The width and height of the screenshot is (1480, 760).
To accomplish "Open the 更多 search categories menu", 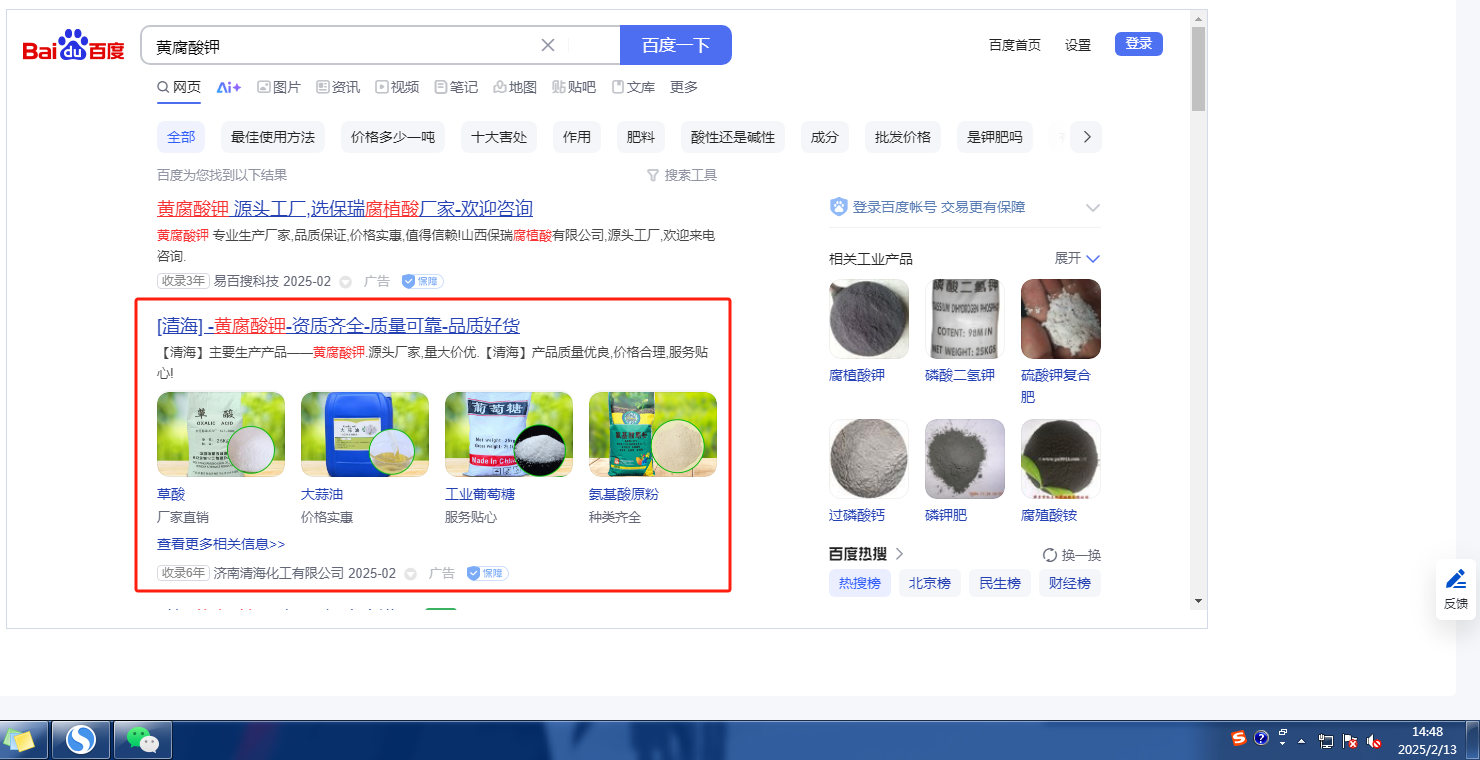I will click(x=684, y=87).
